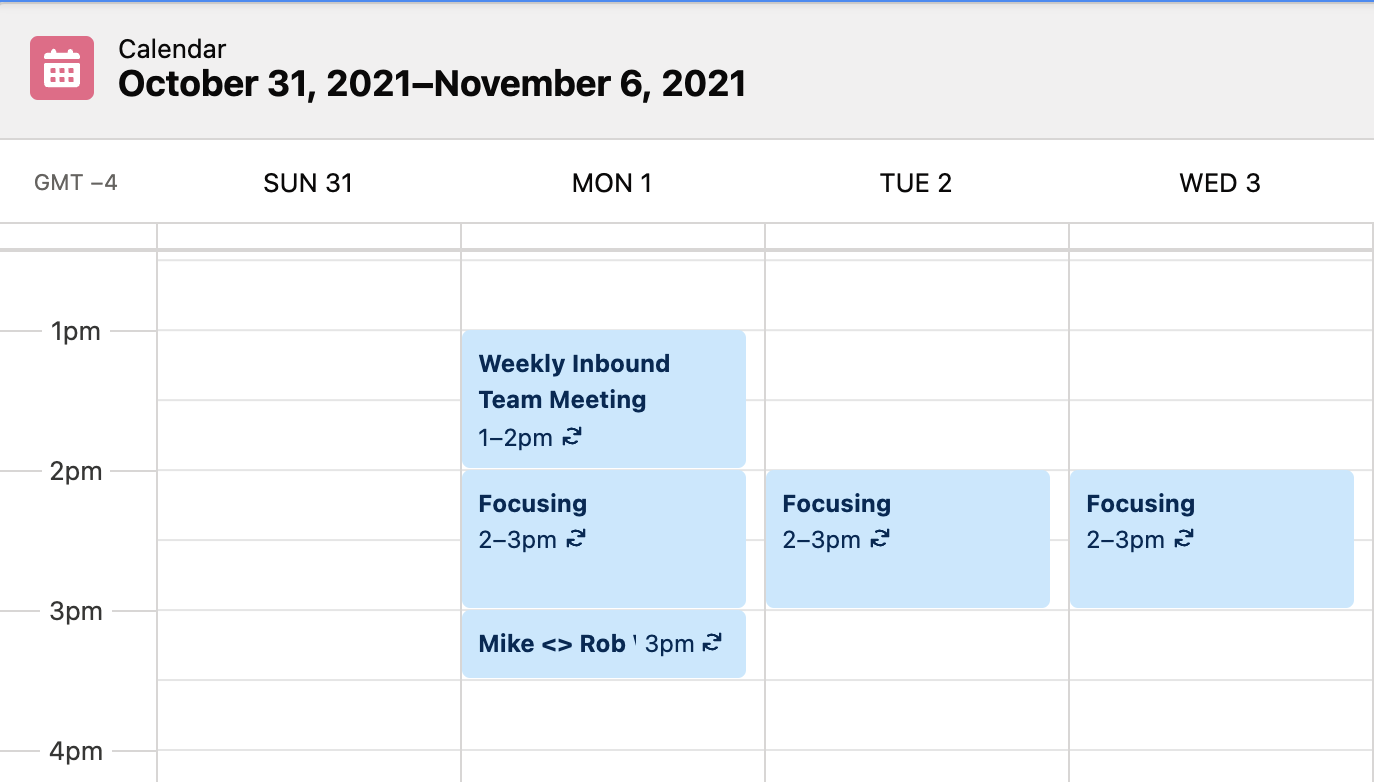Click recurring icon on Tuesday Focusing event
Viewport: 1374px width, 782px height.
pyautogui.click(x=880, y=539)
